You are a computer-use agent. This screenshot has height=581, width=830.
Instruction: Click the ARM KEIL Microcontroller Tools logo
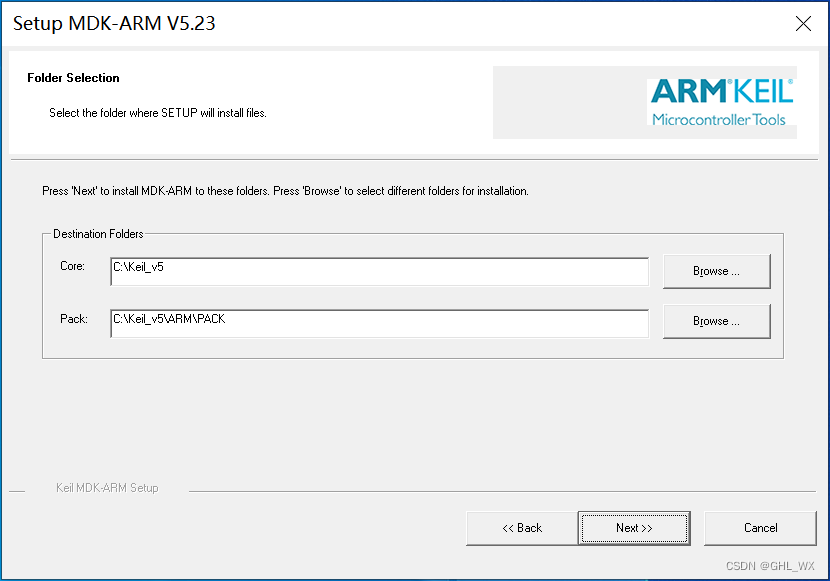click(x=721, y=102)
